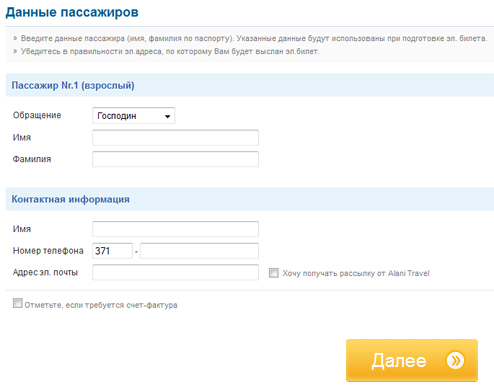Click the Обращение field label
The width and height of the screenshot is (494, 391).
(37, 115)
